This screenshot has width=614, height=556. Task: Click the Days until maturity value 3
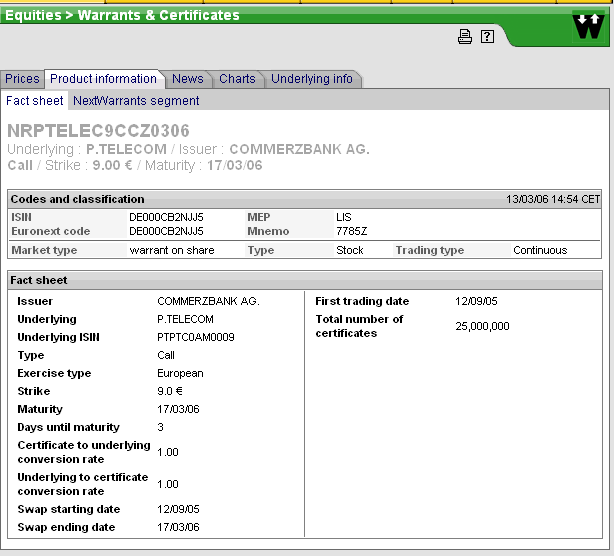pos(160,427)
